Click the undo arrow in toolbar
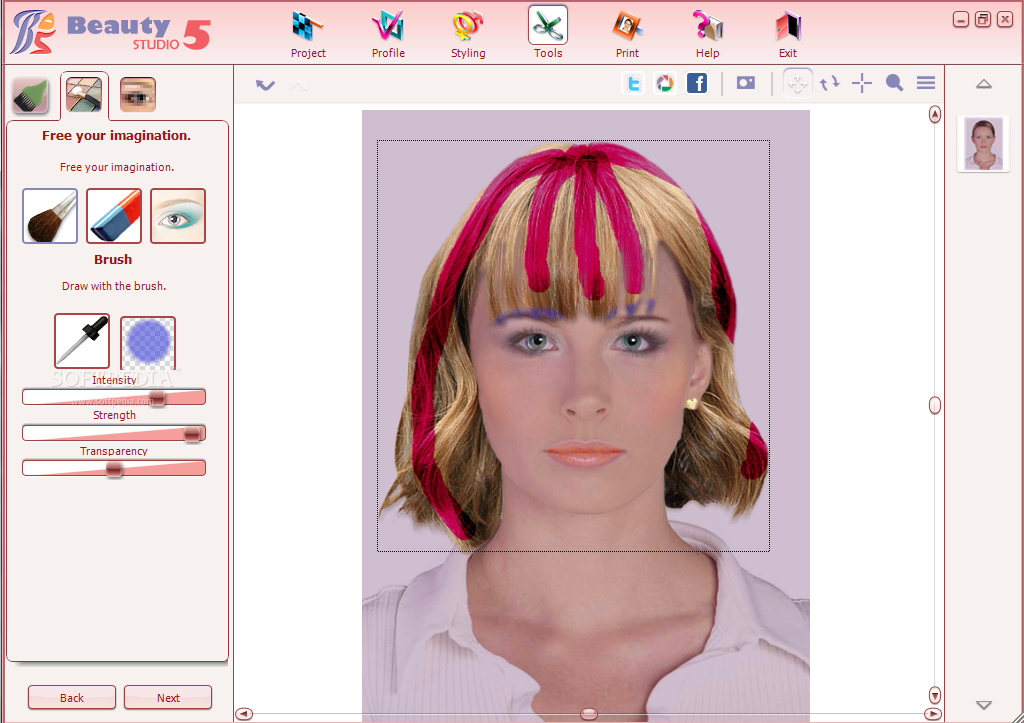 point(265,85)
